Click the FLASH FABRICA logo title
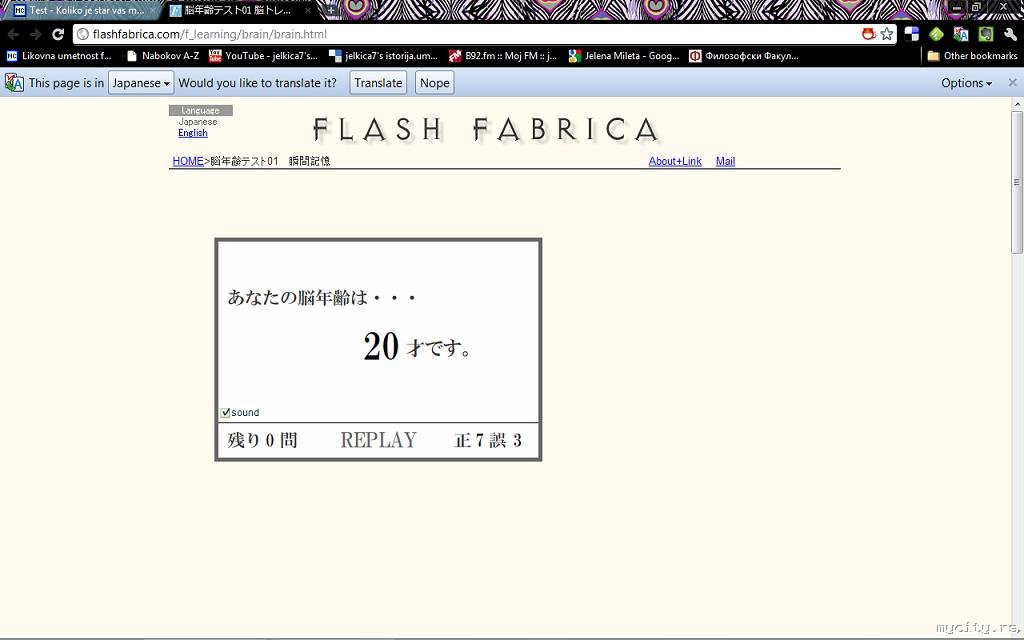 (x=486, y=129)
